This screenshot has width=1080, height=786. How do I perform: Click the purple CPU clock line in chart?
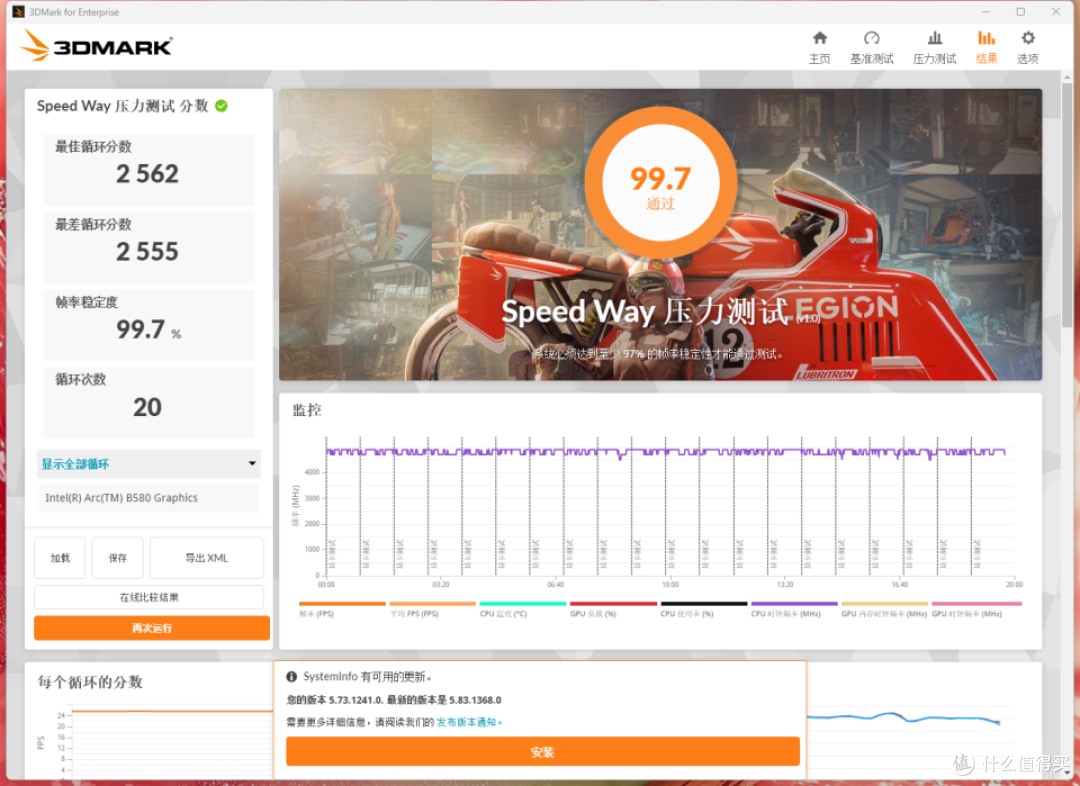click(x=665, y=452)
